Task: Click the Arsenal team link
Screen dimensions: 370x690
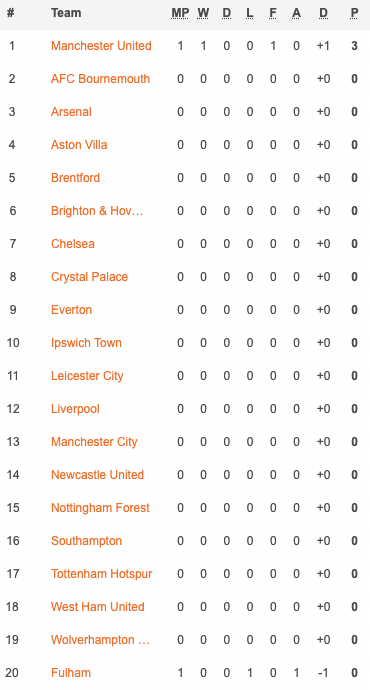Action: [x=71, y=112]
